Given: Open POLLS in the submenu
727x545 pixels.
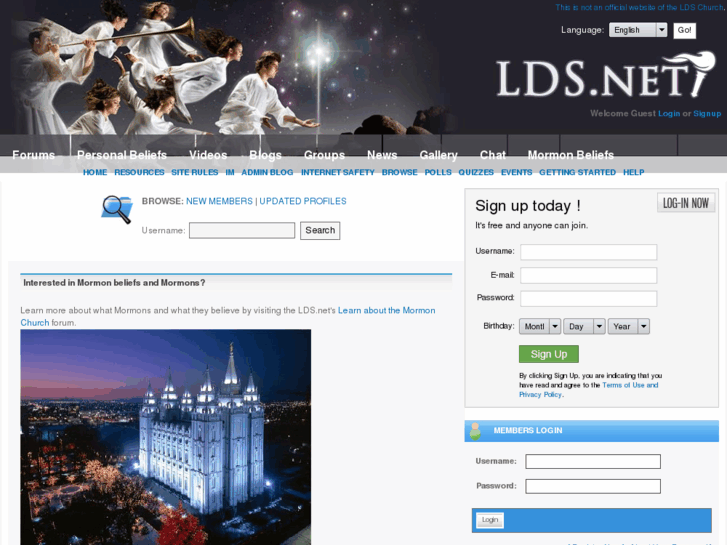Looking at the screenshot, I should [438, 173].
